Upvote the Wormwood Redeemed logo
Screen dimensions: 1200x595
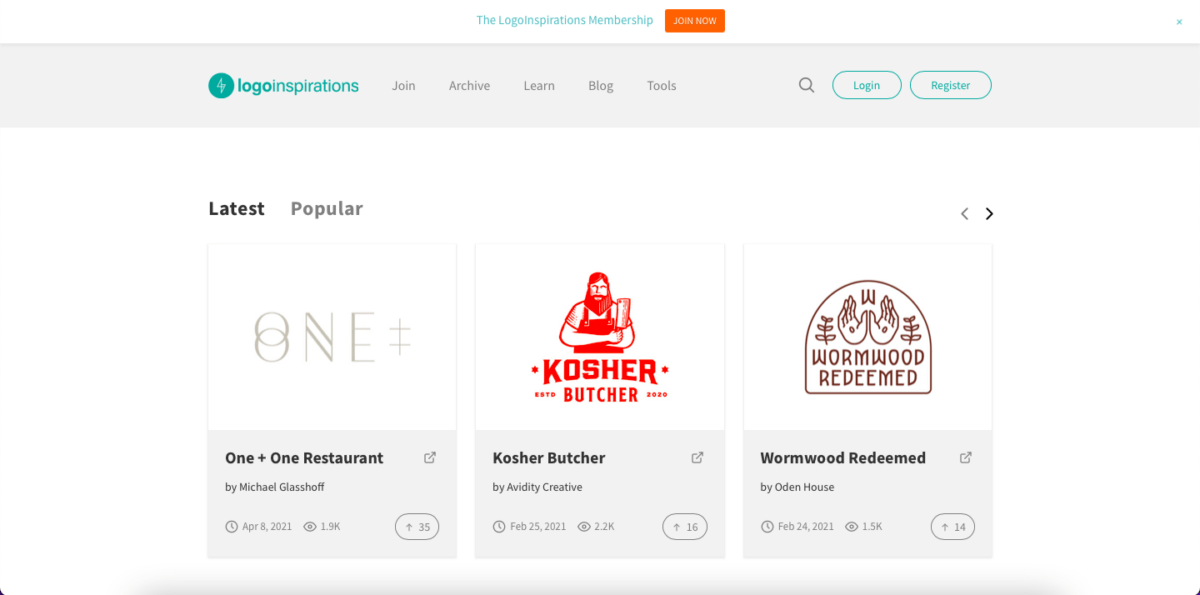coord(952,526)
